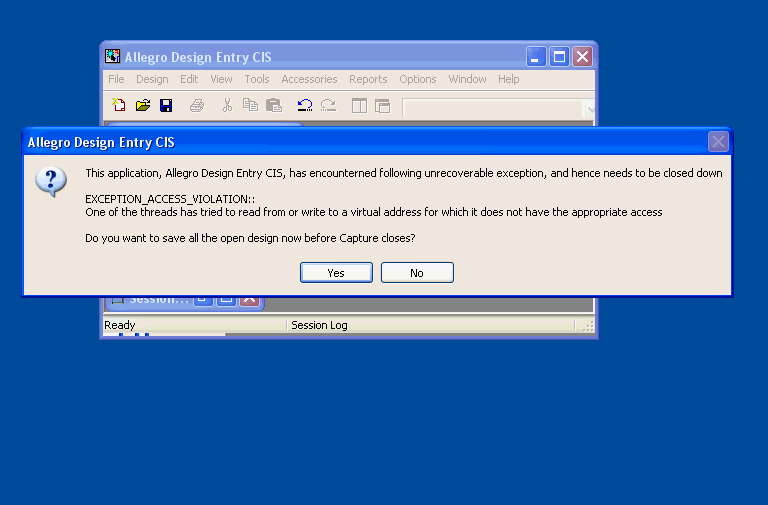Screen dimensions: 768x505
Task: Minimize the Allegro Design Entry CIS main window
Action: [536, 57]
